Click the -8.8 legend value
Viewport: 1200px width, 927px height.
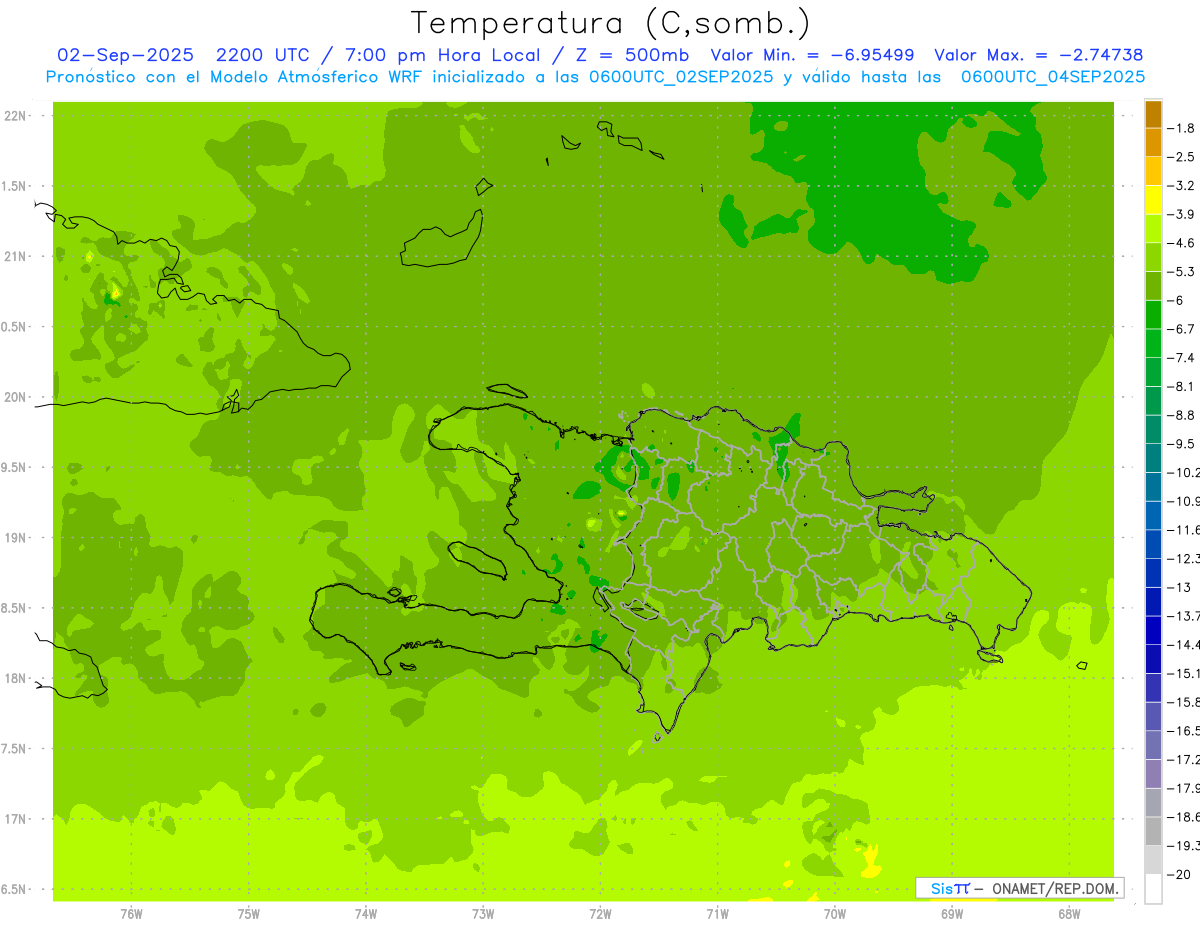click(x=1182, y=415)
